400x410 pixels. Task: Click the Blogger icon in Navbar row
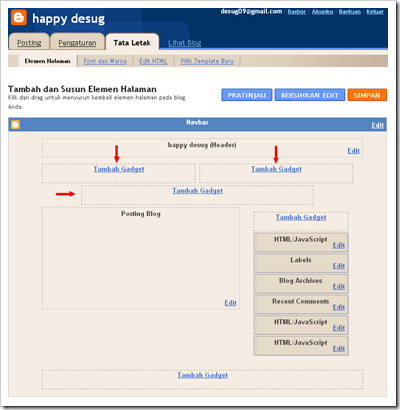click(x=15, y=125)
